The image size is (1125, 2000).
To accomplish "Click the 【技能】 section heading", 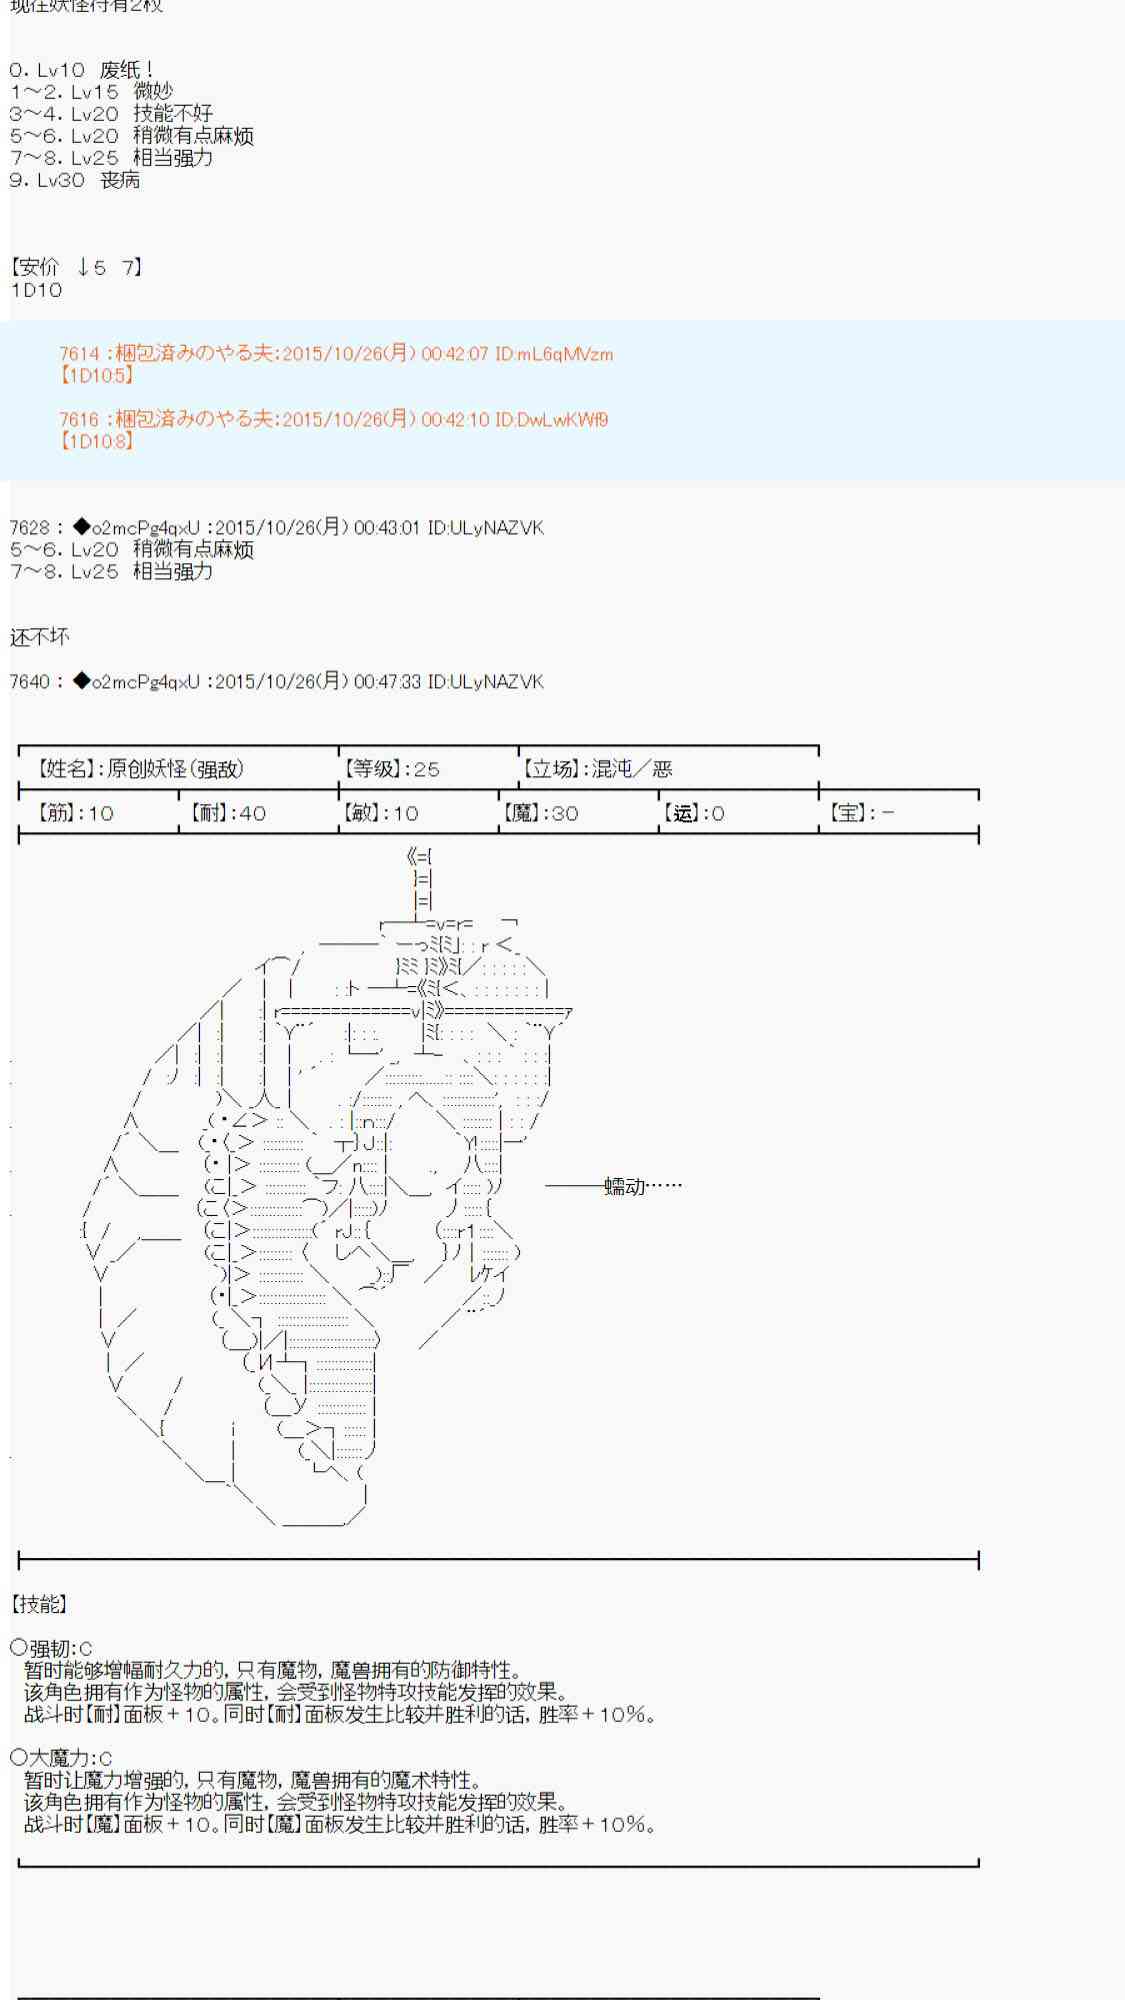I will [x=39, y=1604].
